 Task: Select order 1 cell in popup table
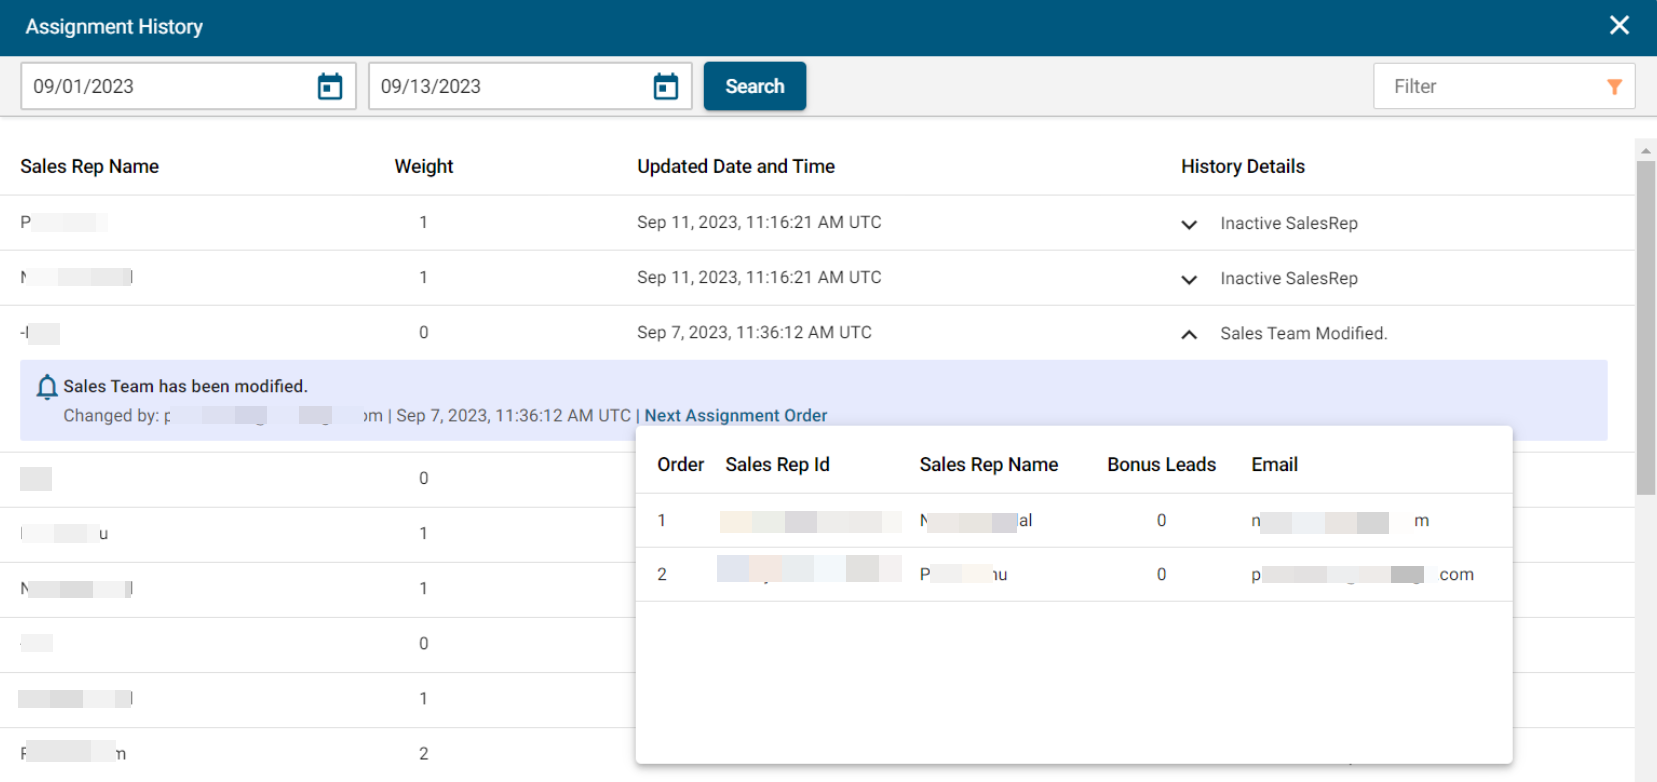tap(662, 520)
